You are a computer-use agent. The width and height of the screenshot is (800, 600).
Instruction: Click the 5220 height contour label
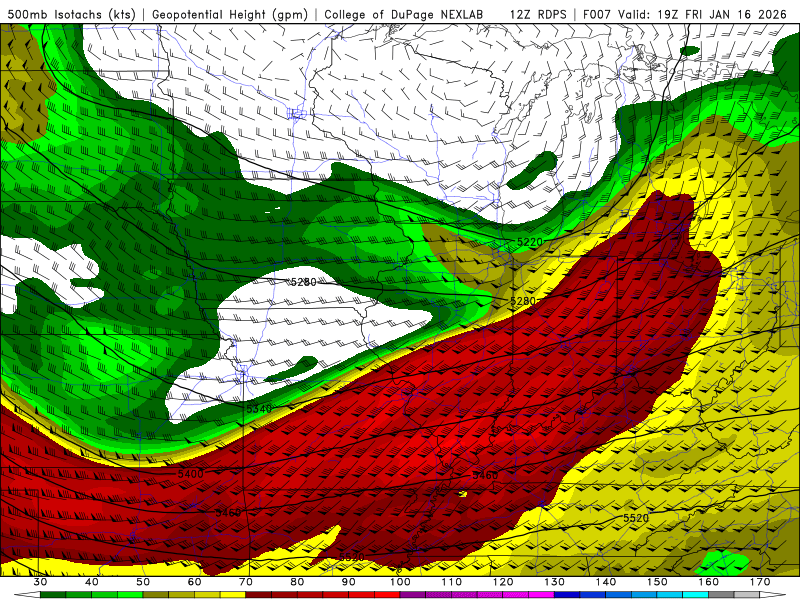[530, 242]
